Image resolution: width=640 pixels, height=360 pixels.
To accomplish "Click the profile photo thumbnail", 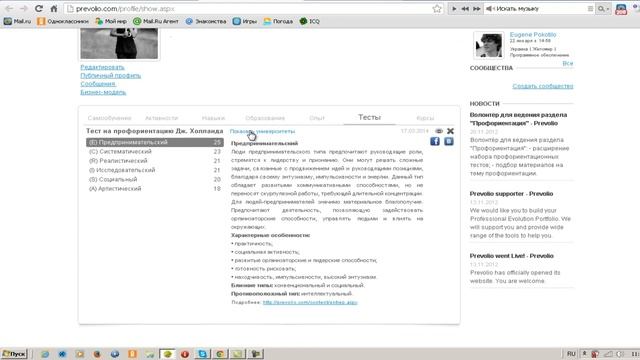I will [x=119, y=43].
